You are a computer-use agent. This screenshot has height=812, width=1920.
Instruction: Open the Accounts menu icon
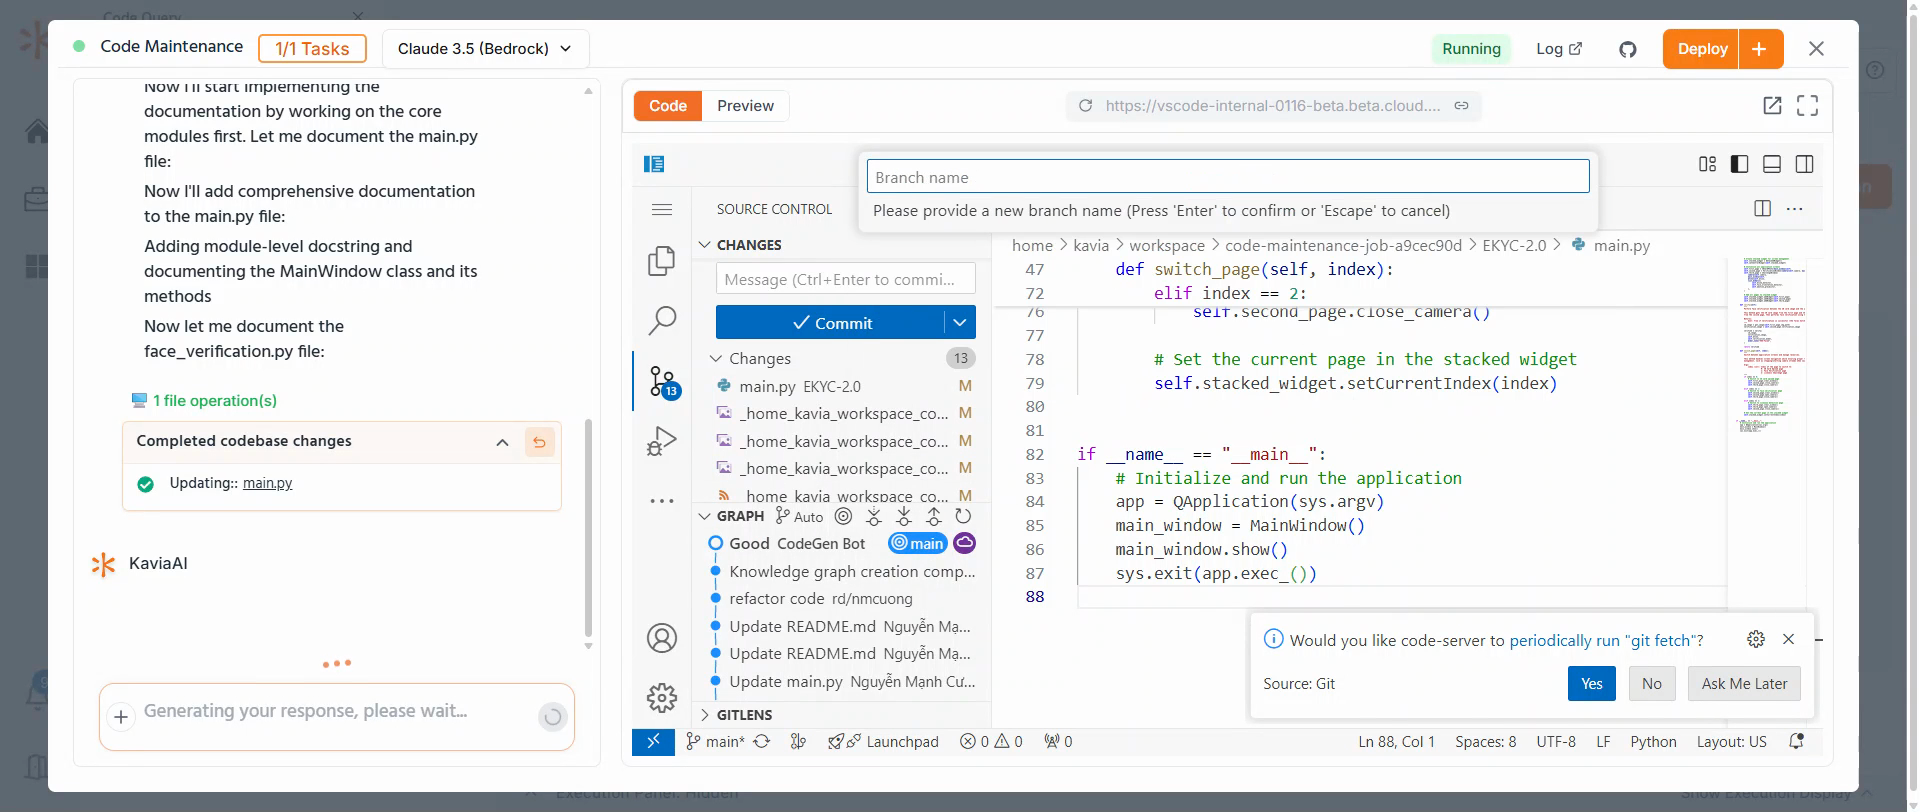coord(662,638)
